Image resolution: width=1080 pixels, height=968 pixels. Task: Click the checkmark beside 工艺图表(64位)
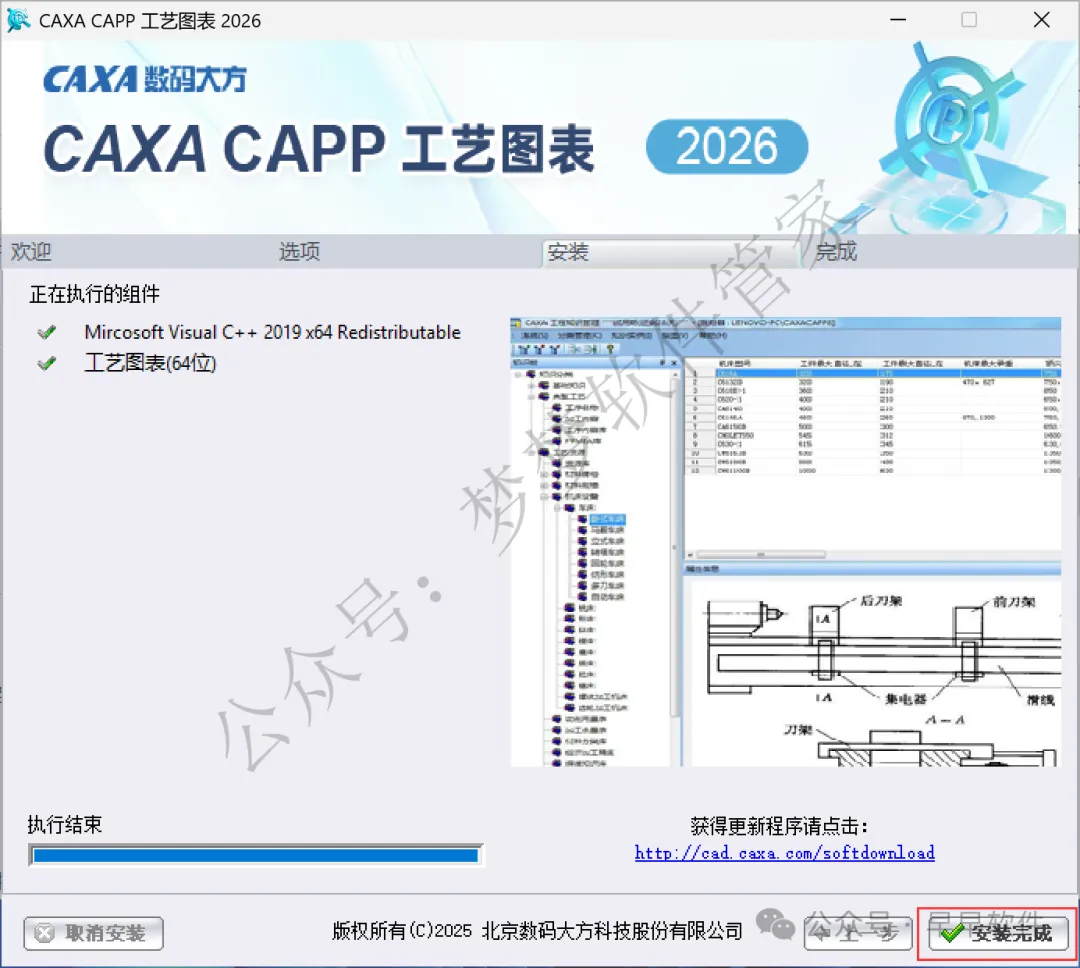pos(47,362)
